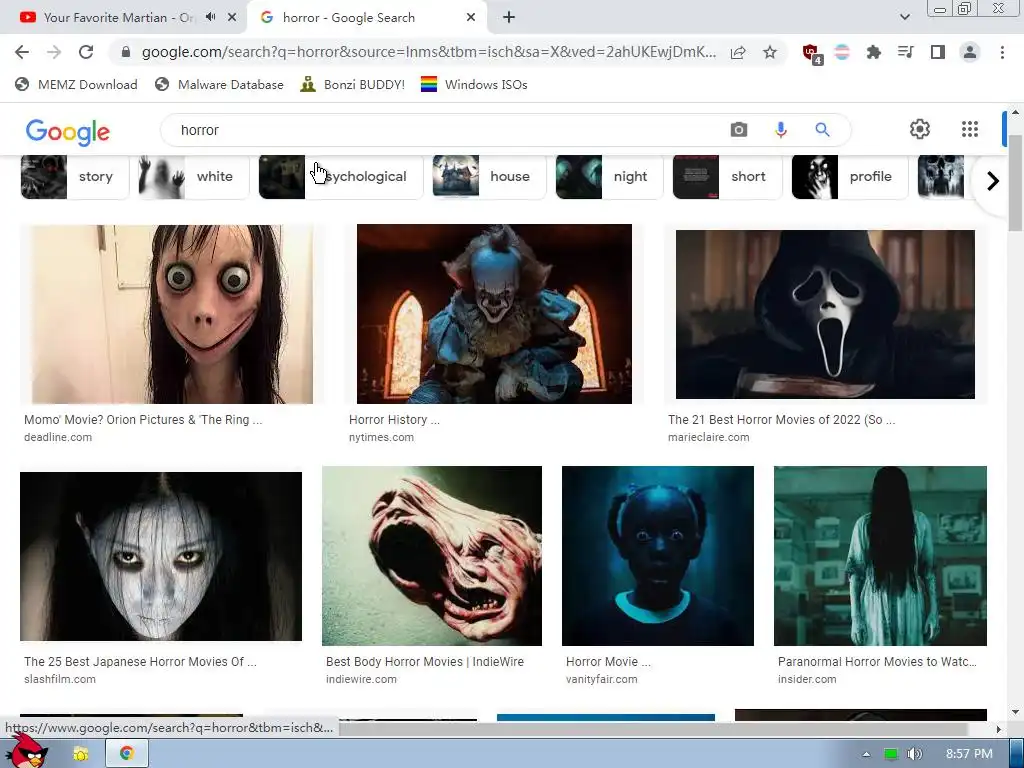Viewport: 1024px width, 768px height.
Task: Bookmark this page with the star
Action: tap(770, 52)
